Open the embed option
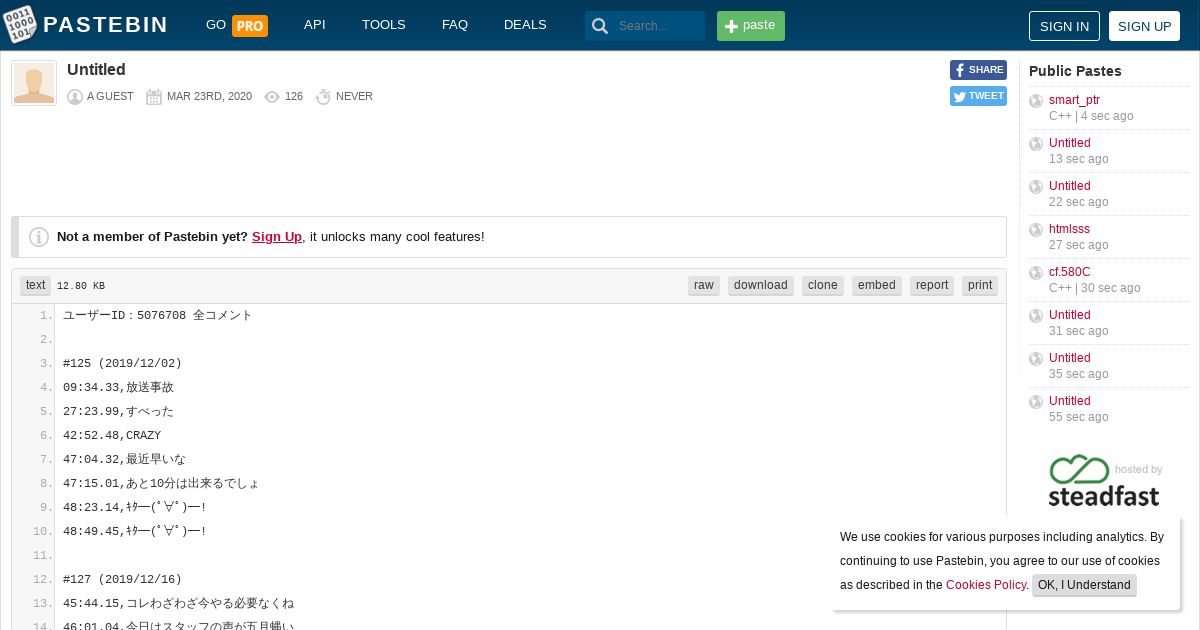 click(877, 285)
